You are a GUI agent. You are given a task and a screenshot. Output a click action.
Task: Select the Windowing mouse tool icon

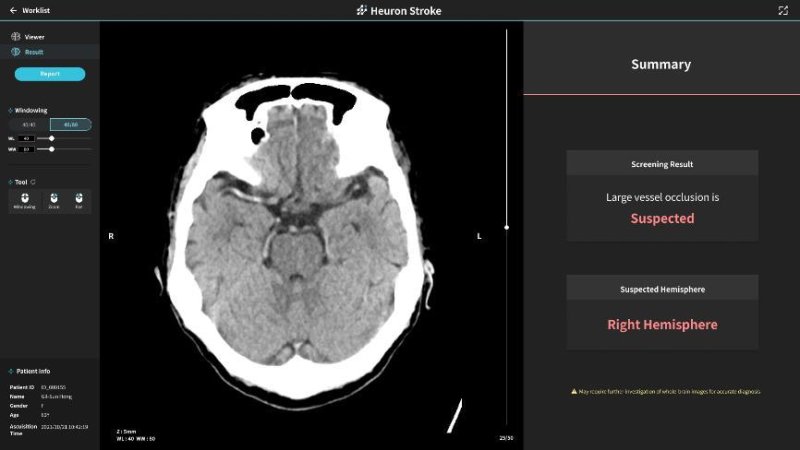click(22, 199)
